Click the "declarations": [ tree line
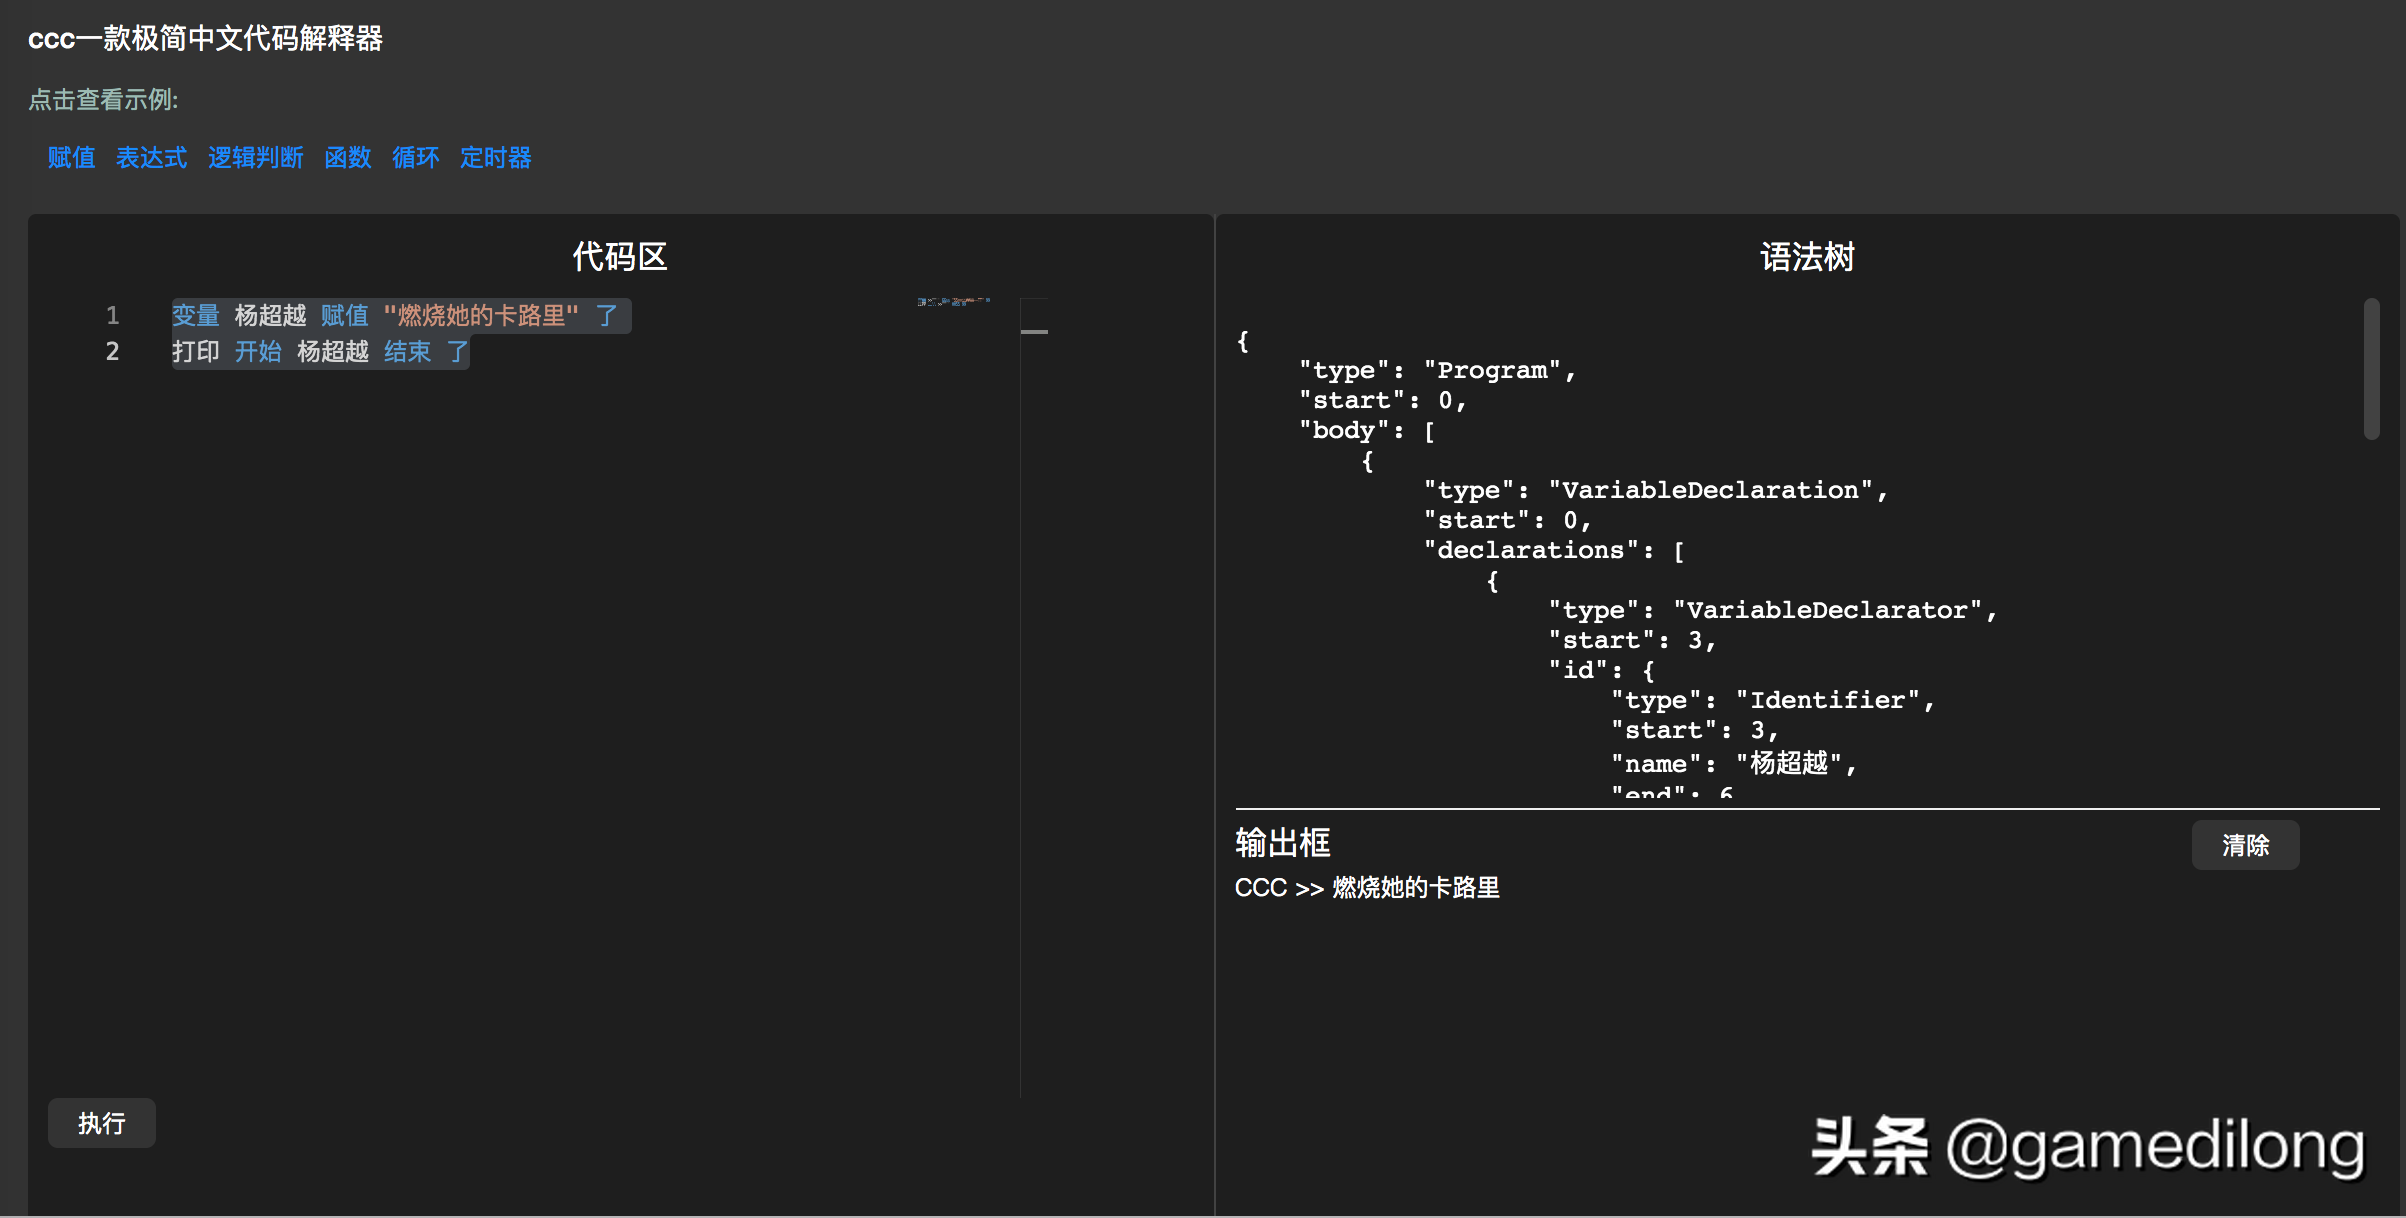This screenshot has width=2406, height=1218. (1555, 550)
